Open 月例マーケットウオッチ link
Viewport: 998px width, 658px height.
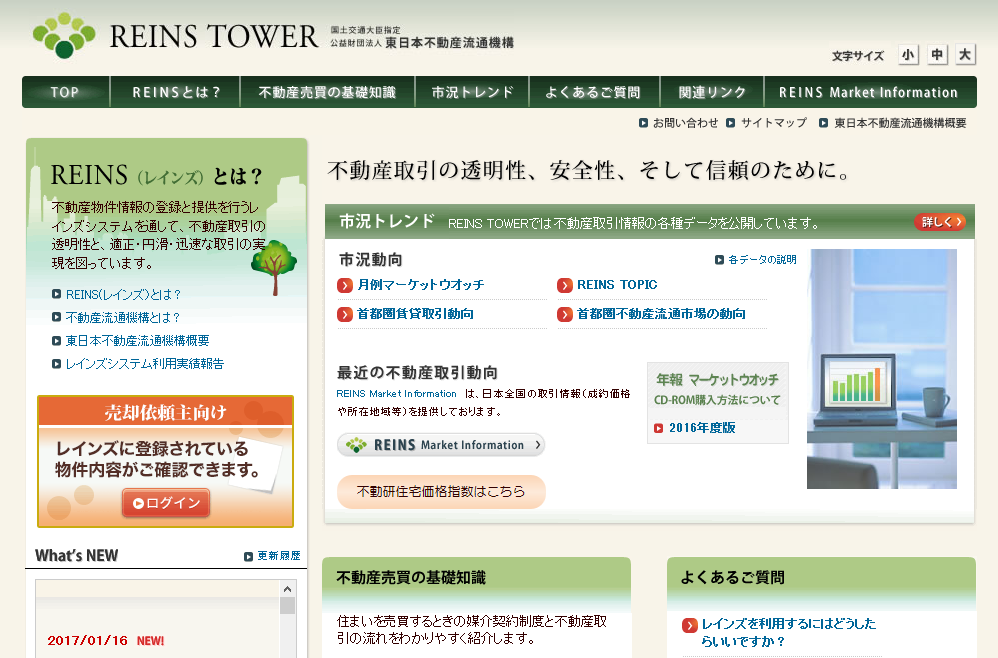tap(420, 285)
